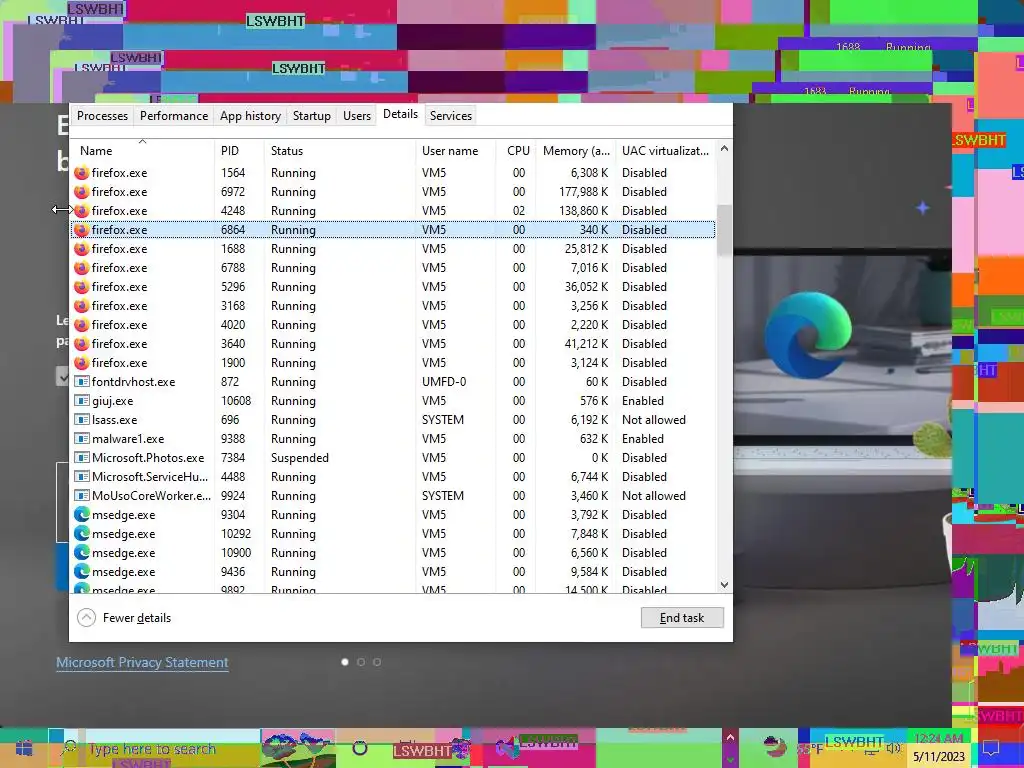Open the Microsoft Privacy Statement link

pos(142,662)
